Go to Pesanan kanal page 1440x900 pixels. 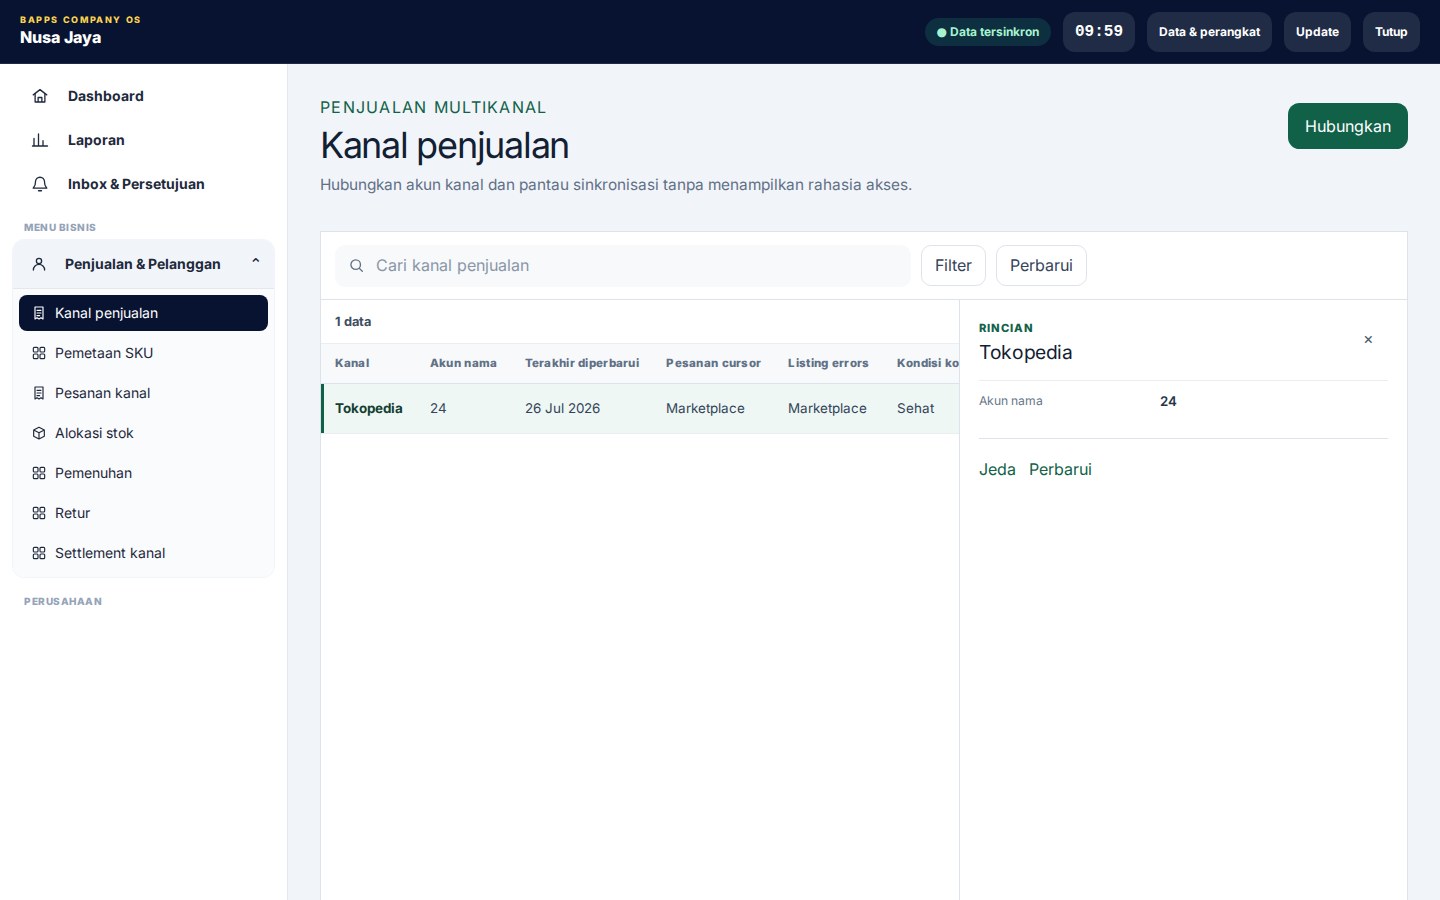(x=143, y=393)
